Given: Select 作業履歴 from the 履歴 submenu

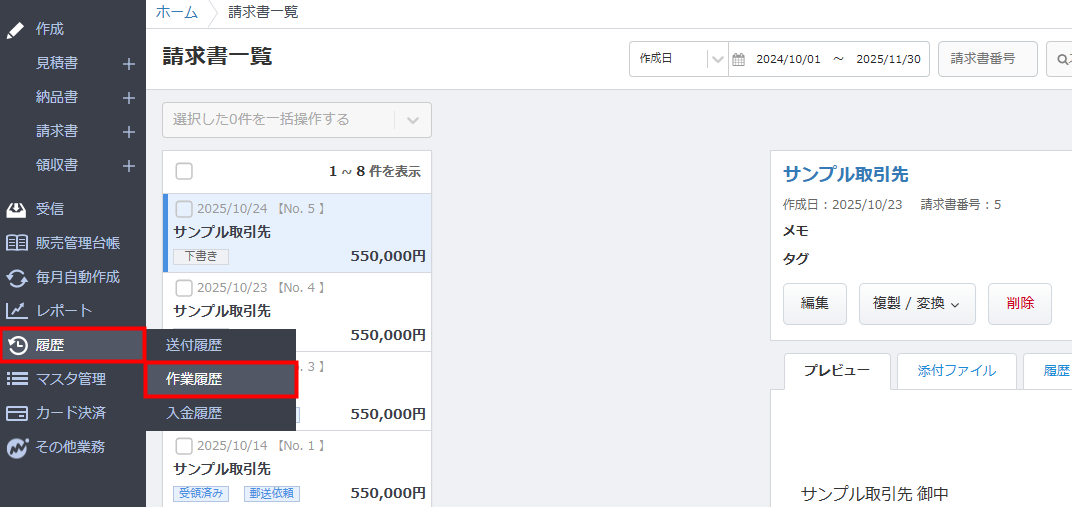Looking at the screenshot, I should point(221,380).
